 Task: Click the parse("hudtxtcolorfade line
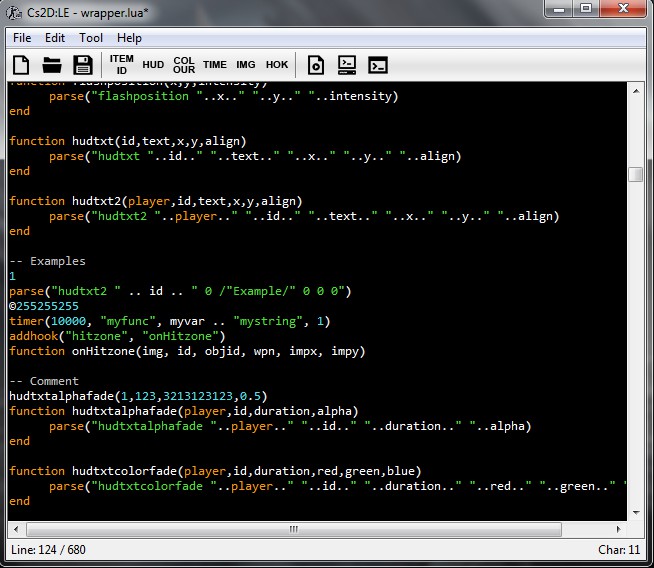[337, 486]
